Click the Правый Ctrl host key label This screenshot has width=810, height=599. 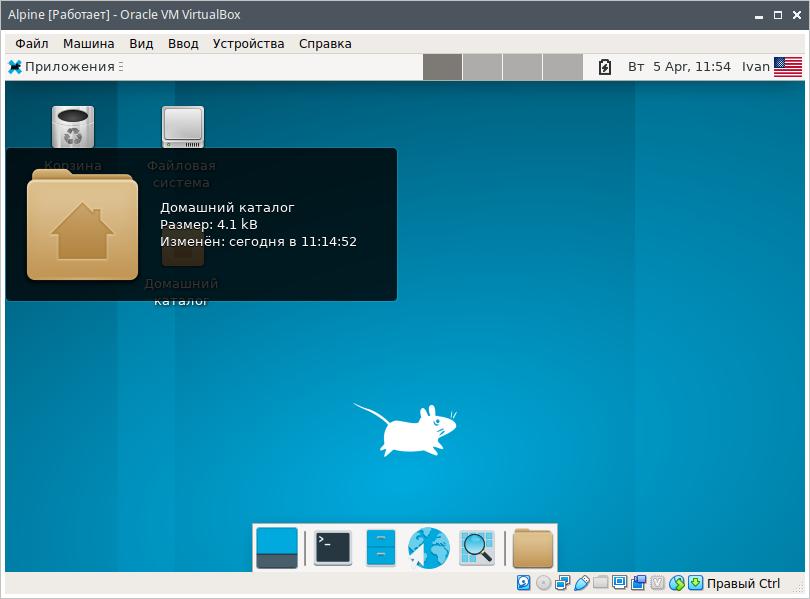click(x=743, y=584)
